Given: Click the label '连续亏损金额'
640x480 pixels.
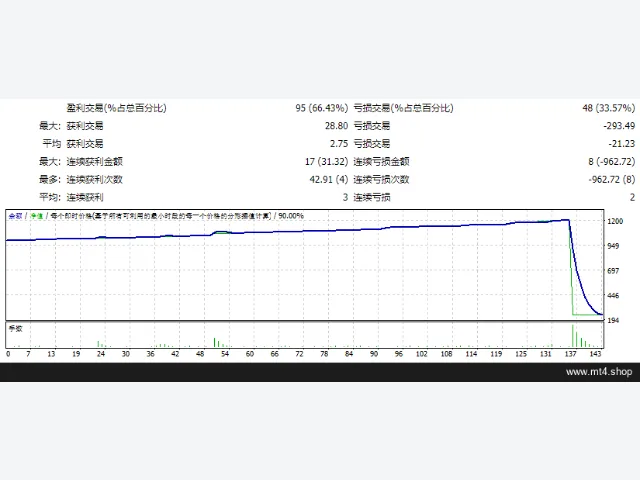Looking at the screenshot, I should [381, 162].
